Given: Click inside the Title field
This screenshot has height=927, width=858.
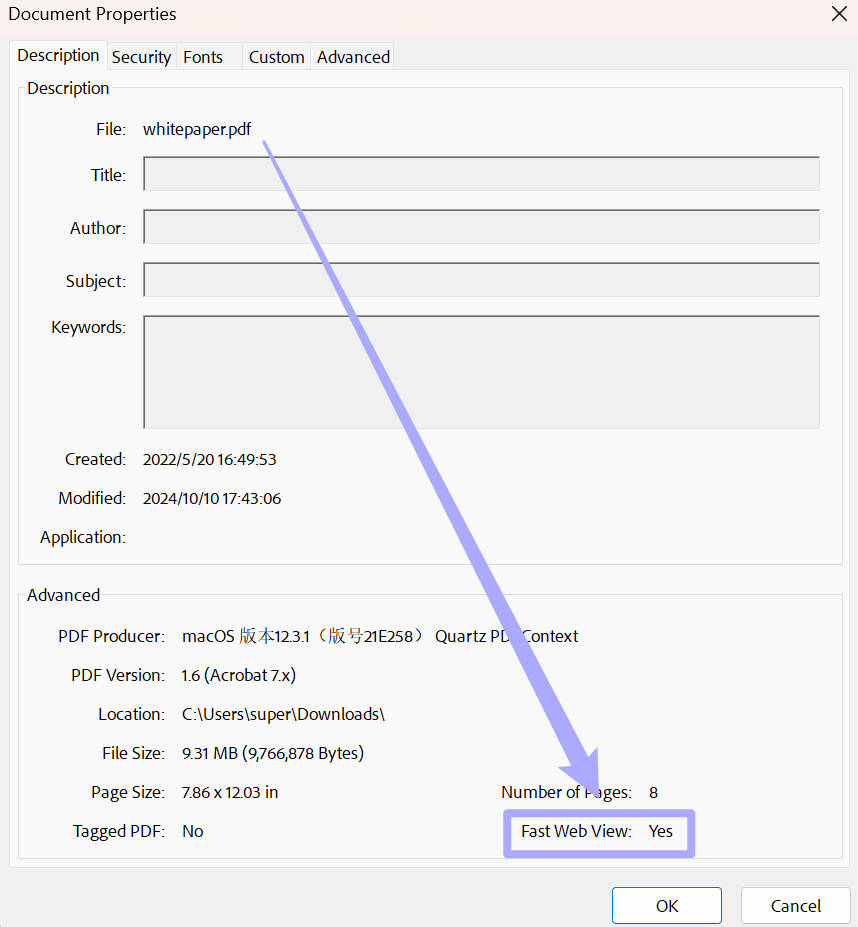Looking at the screenshot, I should [x=480, y=173].
